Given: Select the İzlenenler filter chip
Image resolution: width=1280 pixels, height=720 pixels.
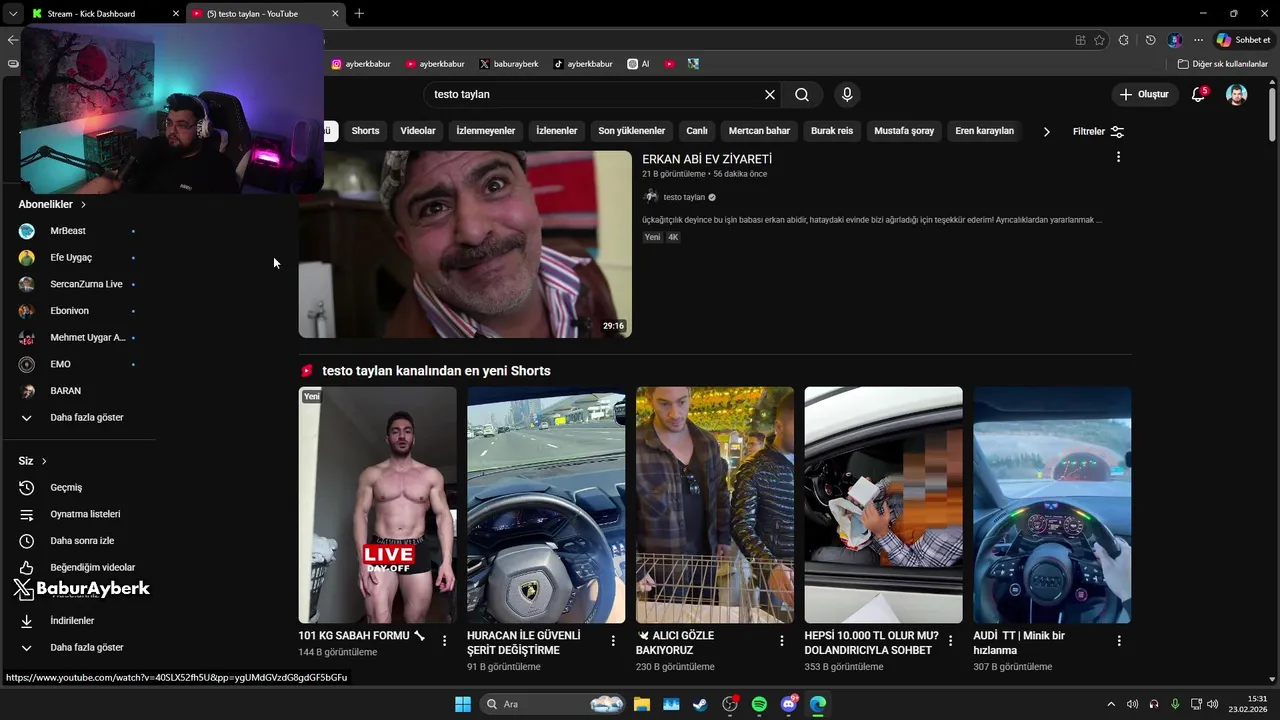Looking at the screenshot, I should (x=557, y=131).
